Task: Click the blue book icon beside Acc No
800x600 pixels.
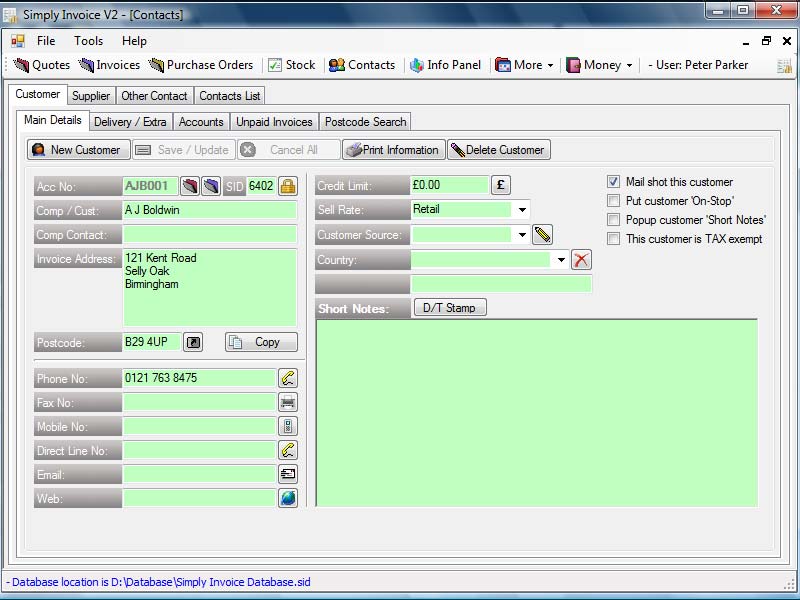Action: point(211,186)
